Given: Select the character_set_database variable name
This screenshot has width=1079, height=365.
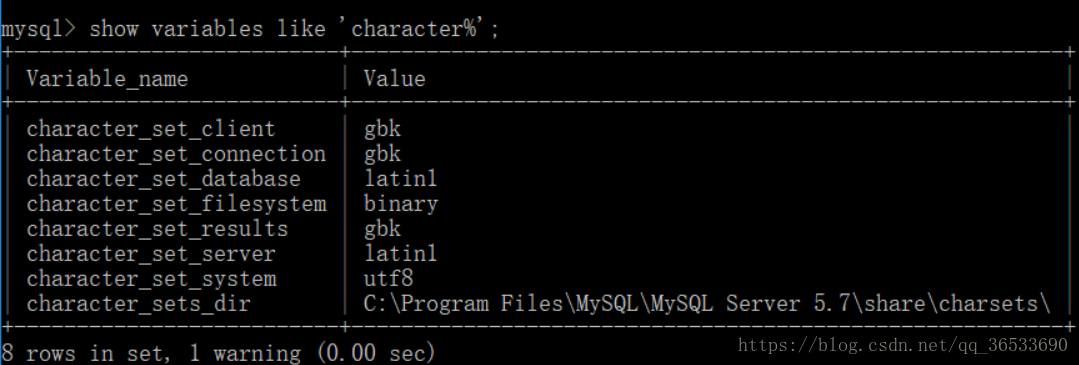Looking at the screenshot, I should (x=164, y=179).
